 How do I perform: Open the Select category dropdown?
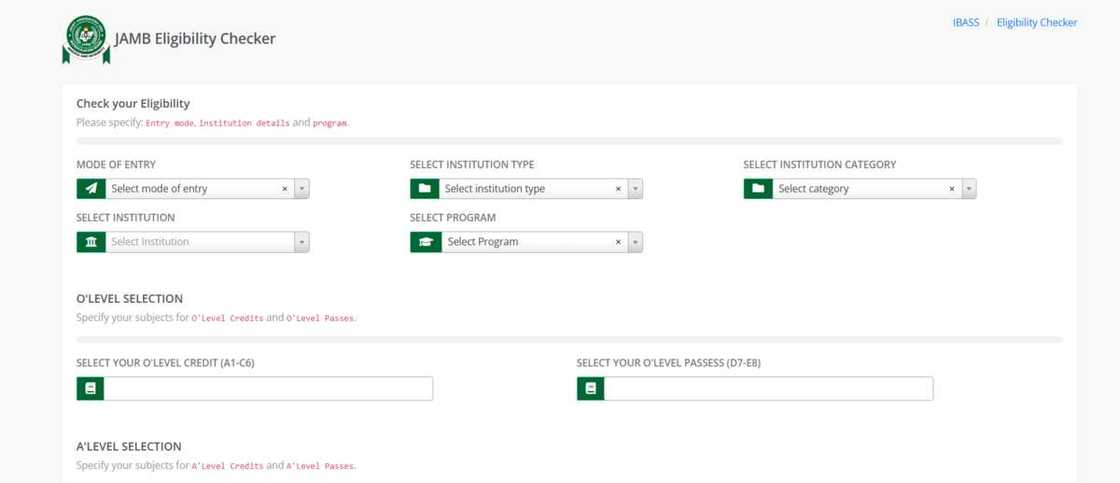pos(874,189)
